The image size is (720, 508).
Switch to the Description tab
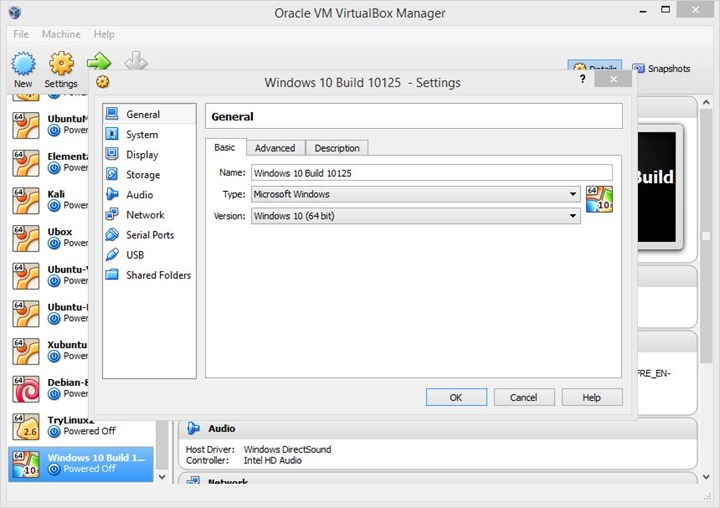click(x=337, y=148)
